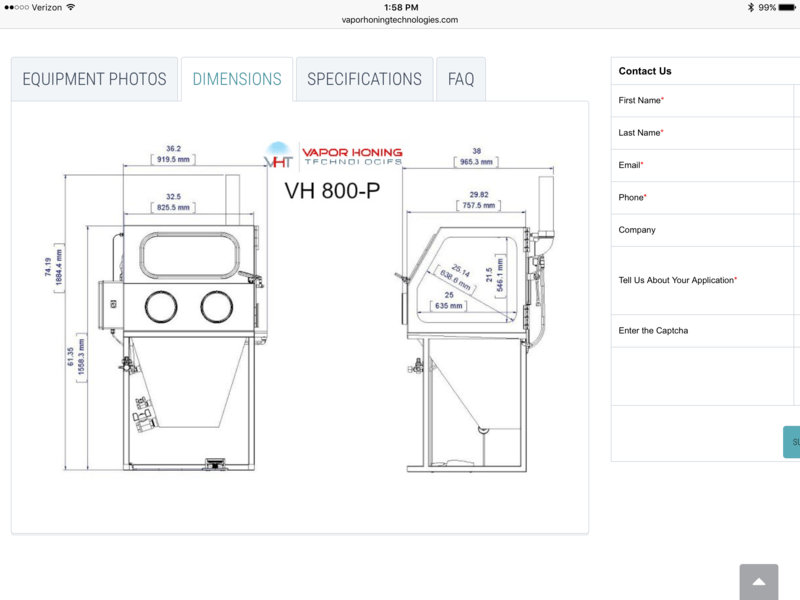The image size is (800, 600).
Task: Click the Company field label
Action: point(637,230)
